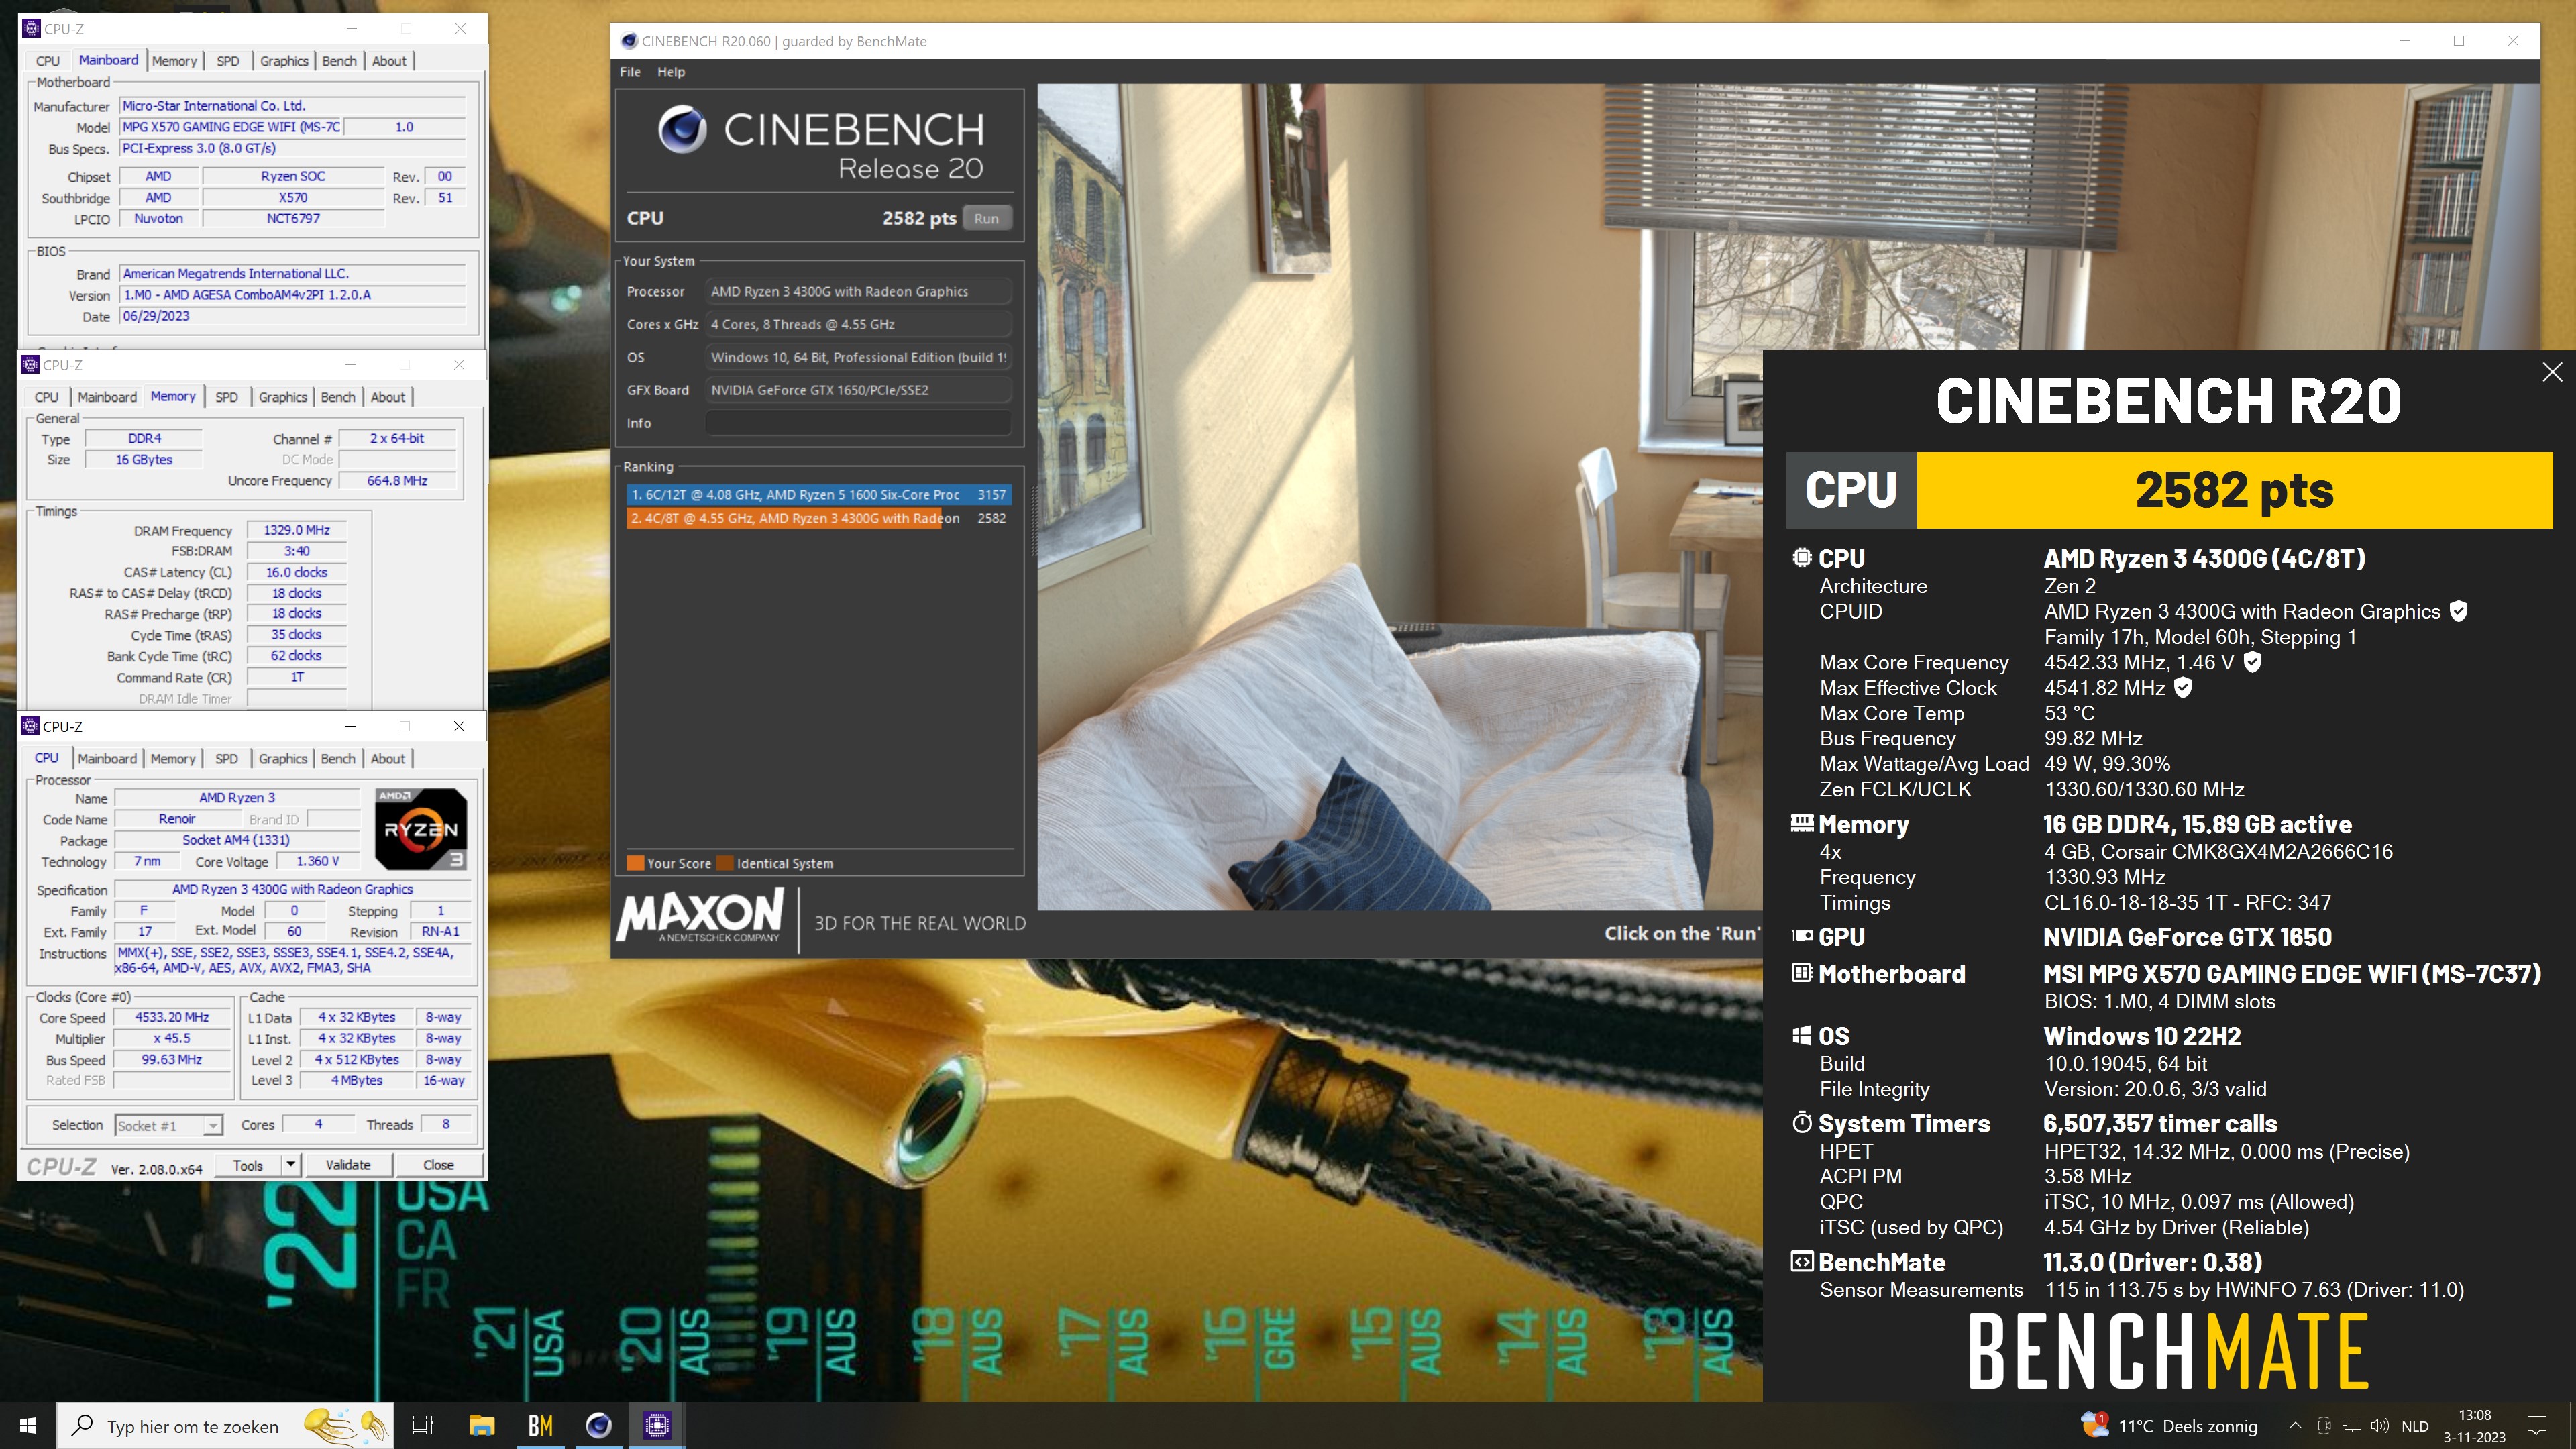Open the Windows Start menu
This screenshot has height=1449, width=2576.
(28, 1425)
